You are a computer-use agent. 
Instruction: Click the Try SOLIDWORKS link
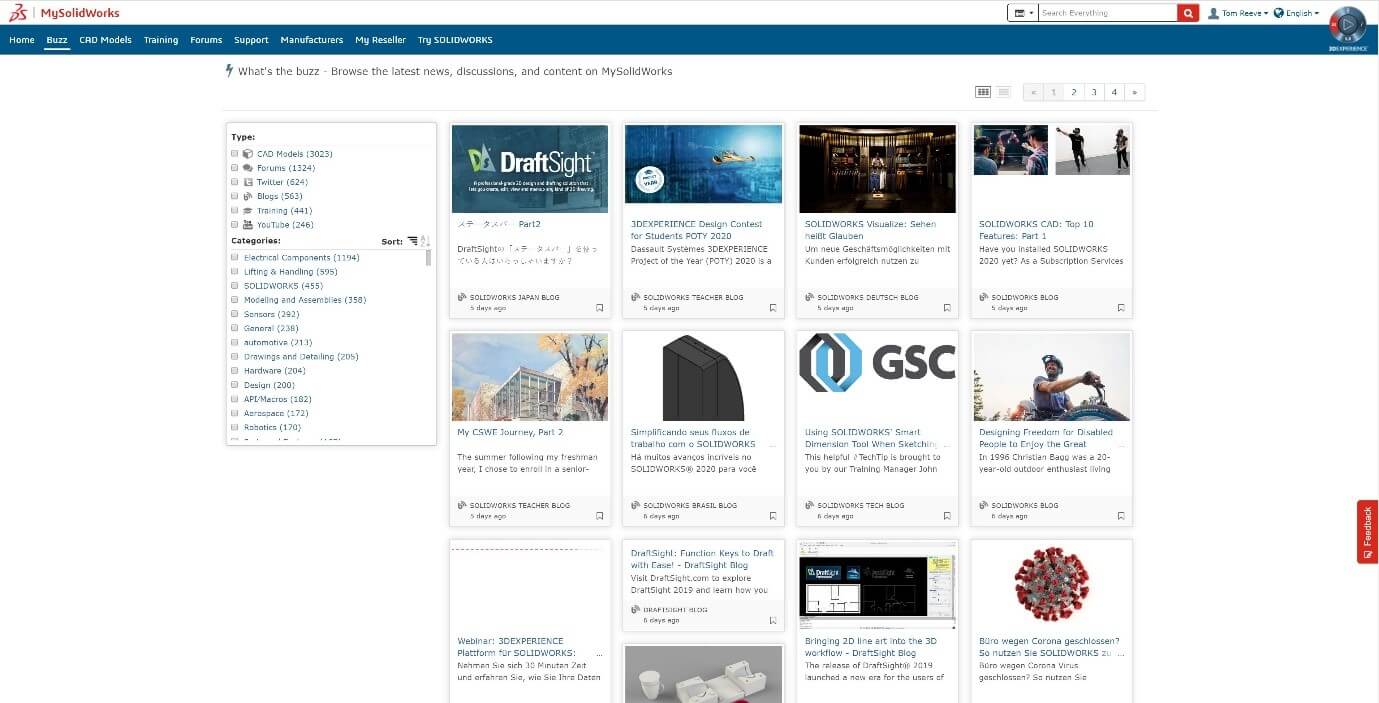click(455, 40)
